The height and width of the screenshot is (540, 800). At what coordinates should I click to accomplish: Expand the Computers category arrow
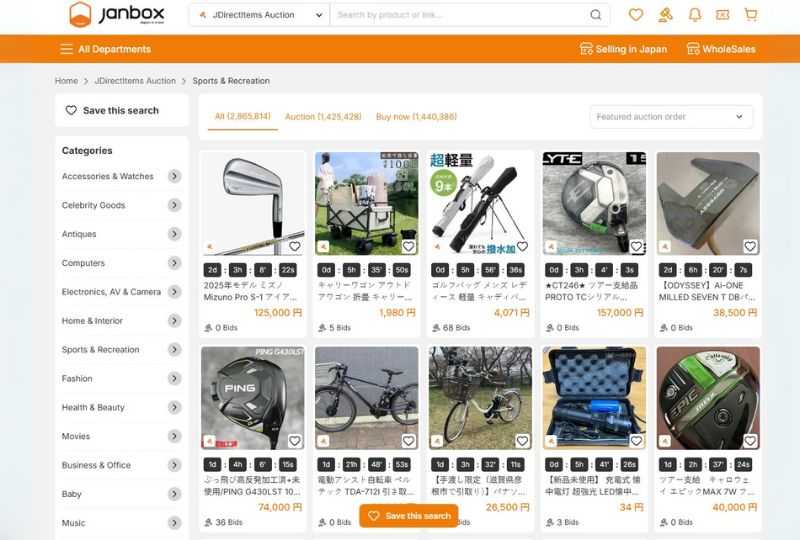[x=174, y=263]
